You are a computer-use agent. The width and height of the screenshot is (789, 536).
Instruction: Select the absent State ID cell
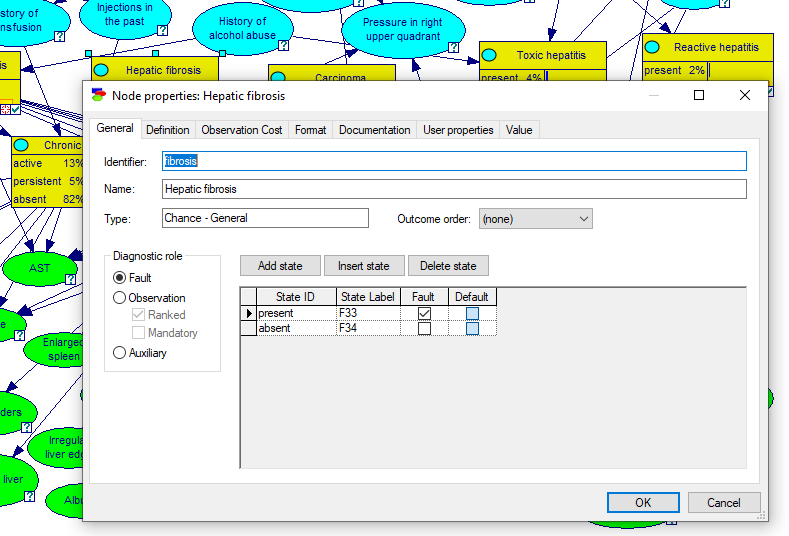[296, 328]
